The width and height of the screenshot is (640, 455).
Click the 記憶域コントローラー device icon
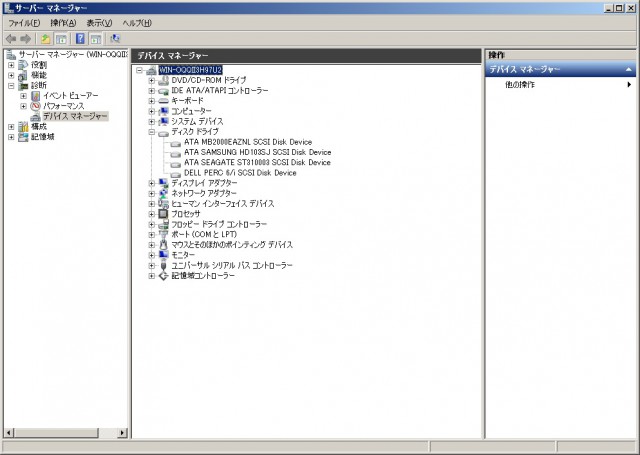(164, 276)
